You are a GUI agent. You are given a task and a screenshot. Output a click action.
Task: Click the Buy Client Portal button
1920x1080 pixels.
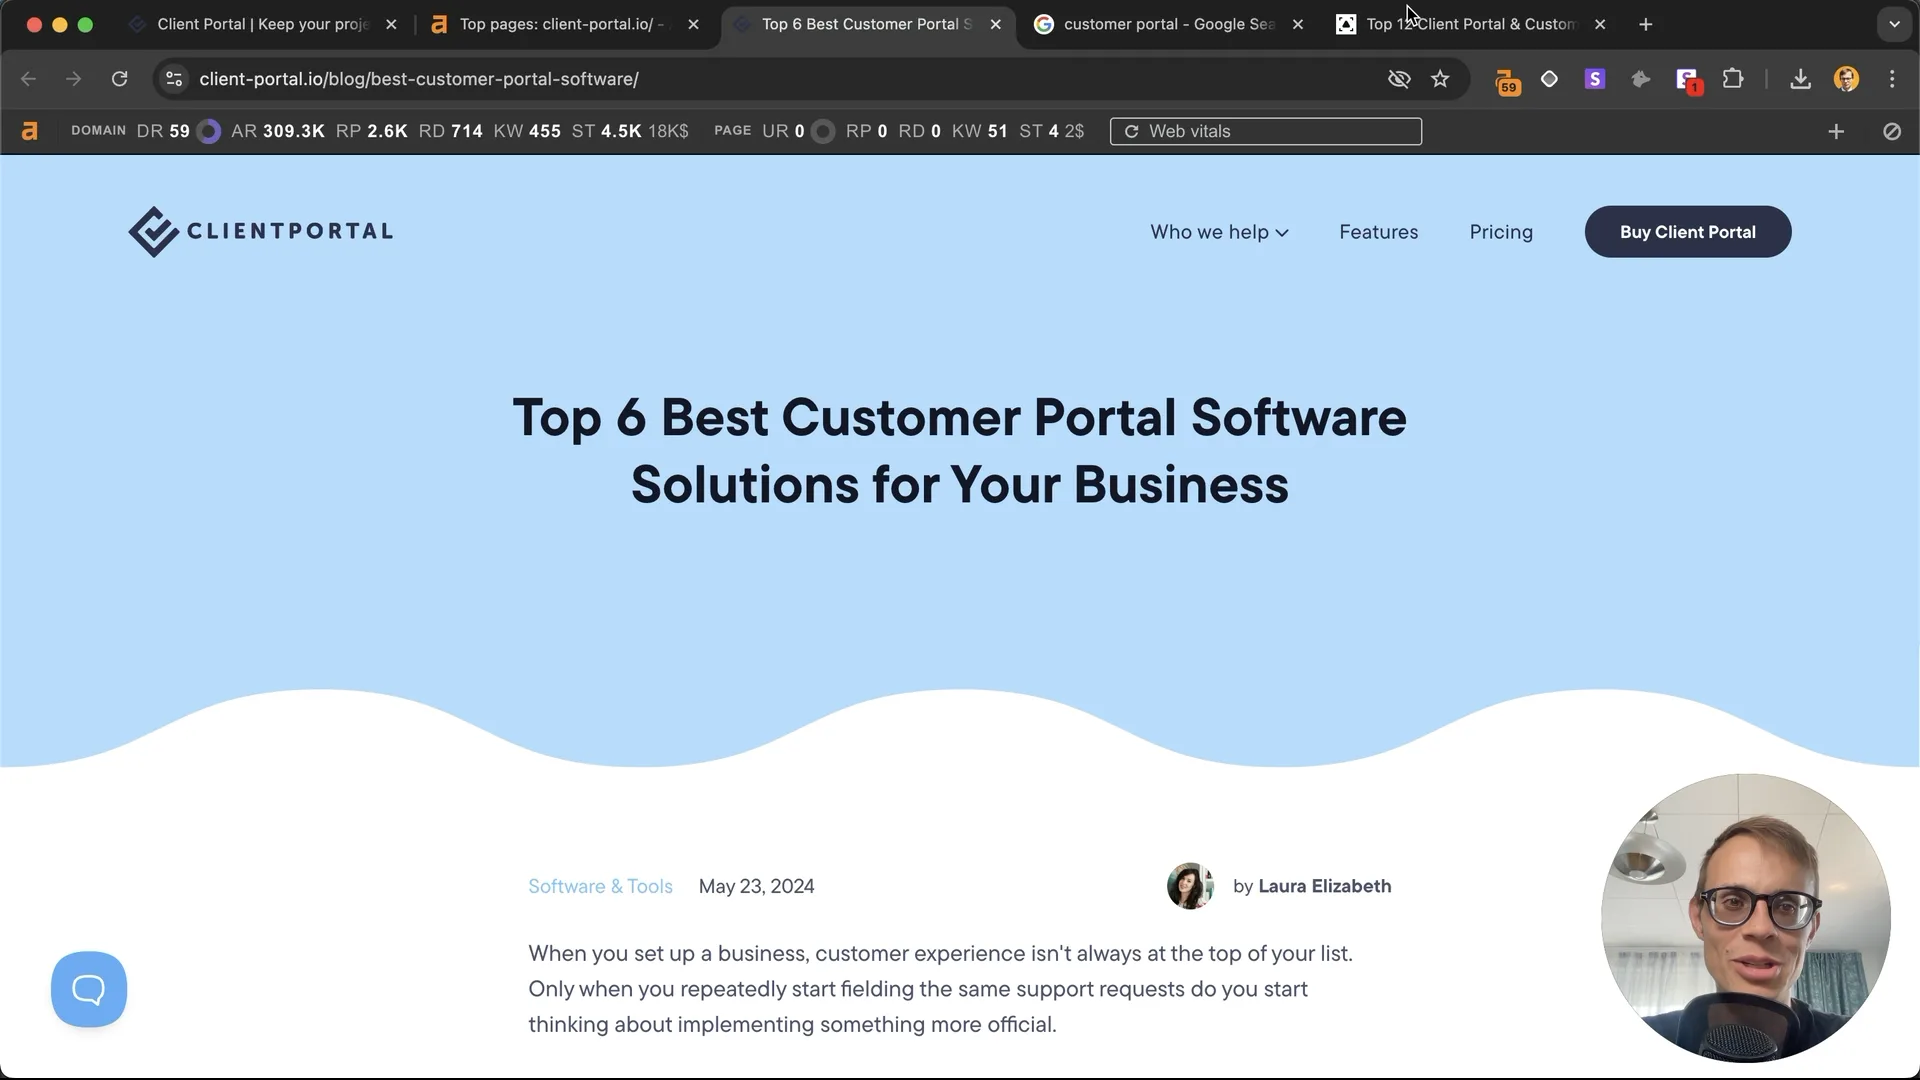pos(1687,232)
